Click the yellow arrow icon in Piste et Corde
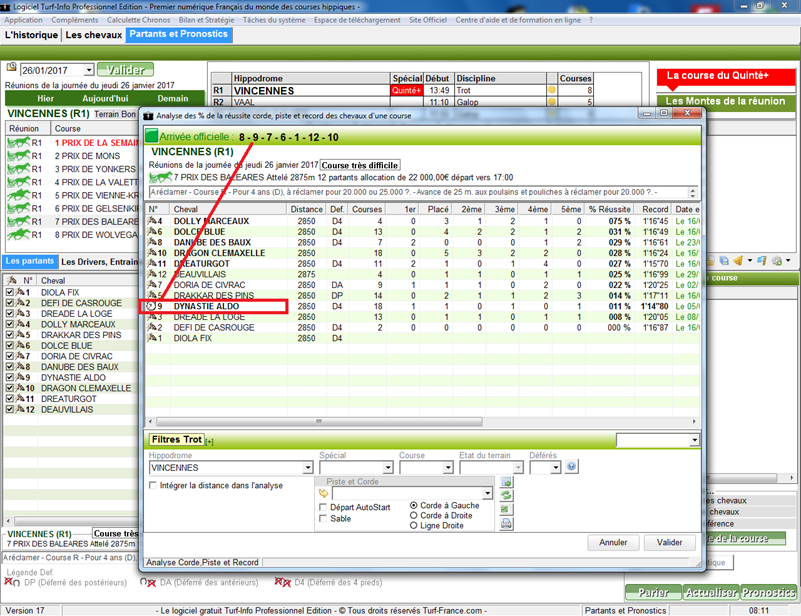801x616 pixels. [x=323, y=493]
